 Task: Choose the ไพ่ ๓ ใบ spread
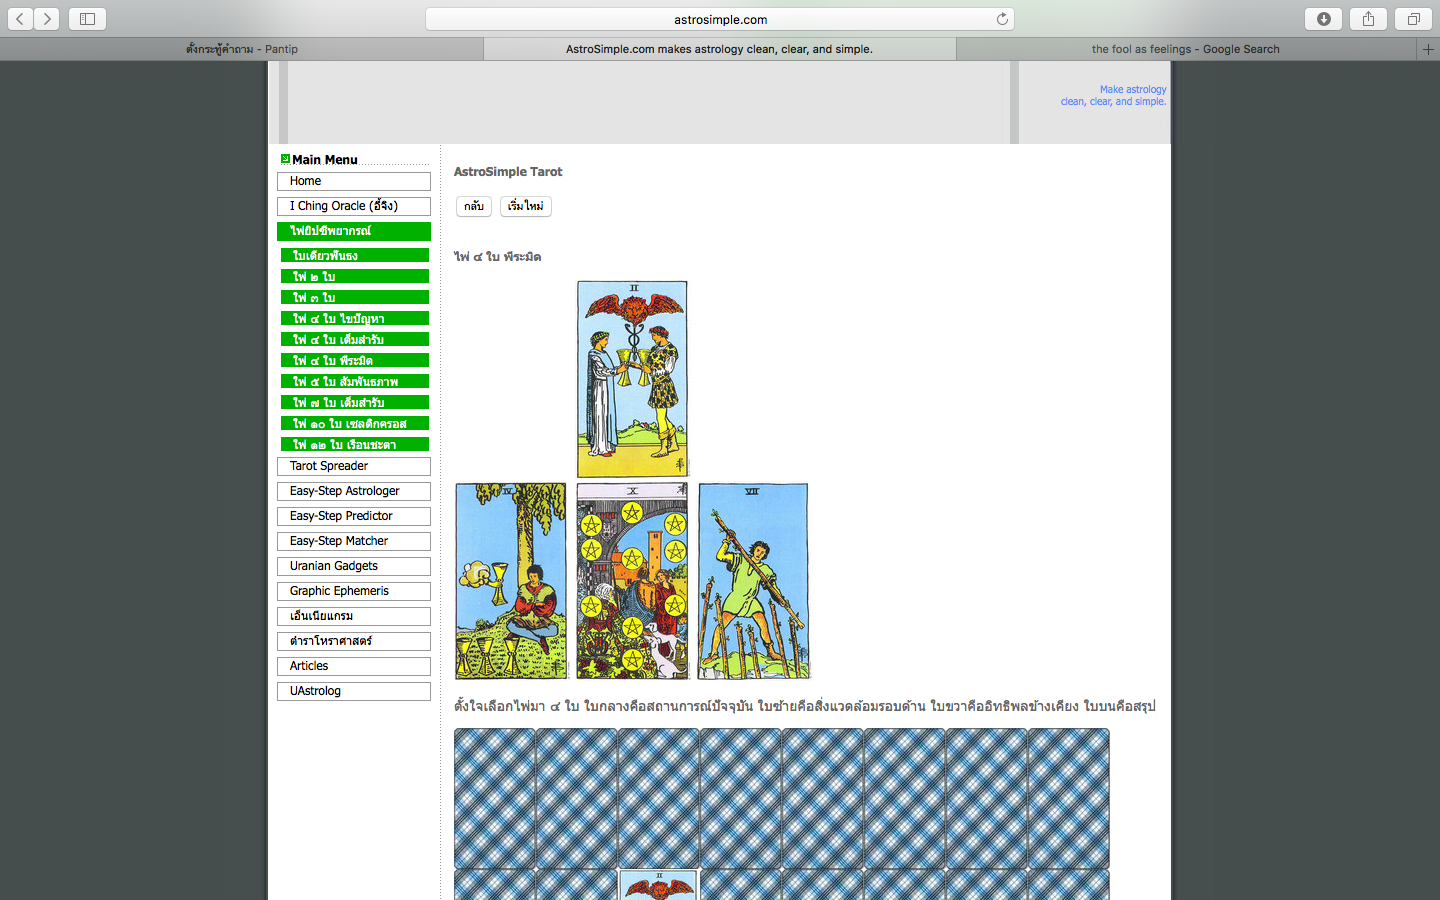coord(355,298)
